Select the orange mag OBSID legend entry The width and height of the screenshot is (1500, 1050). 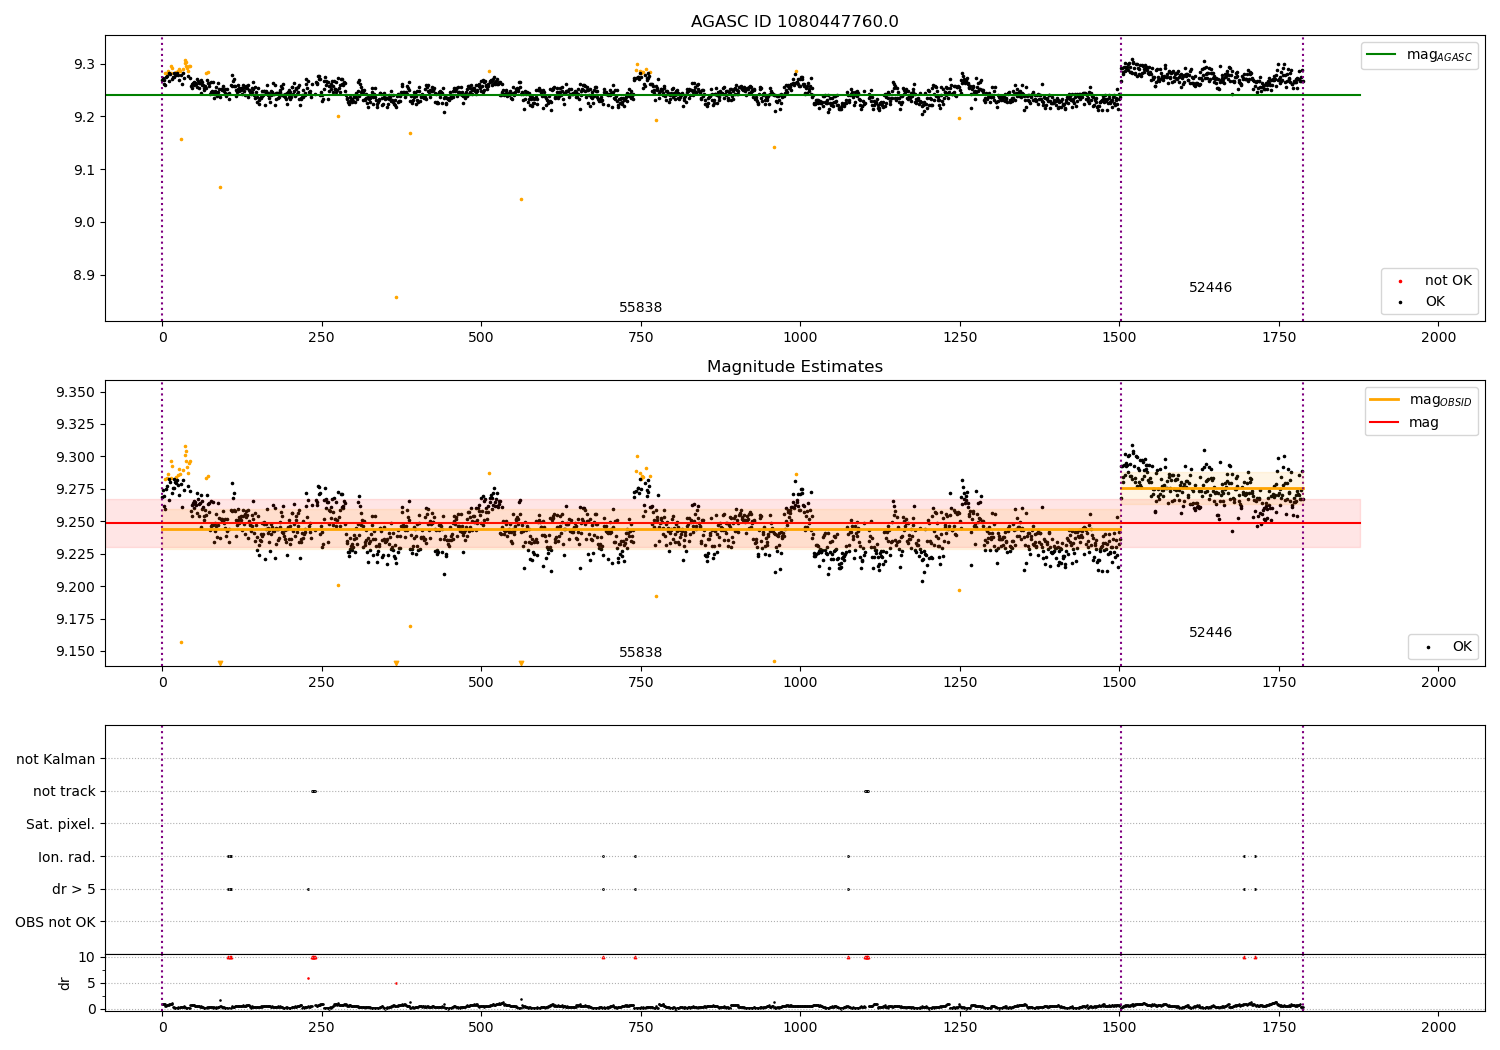(x=1420, y=400)
